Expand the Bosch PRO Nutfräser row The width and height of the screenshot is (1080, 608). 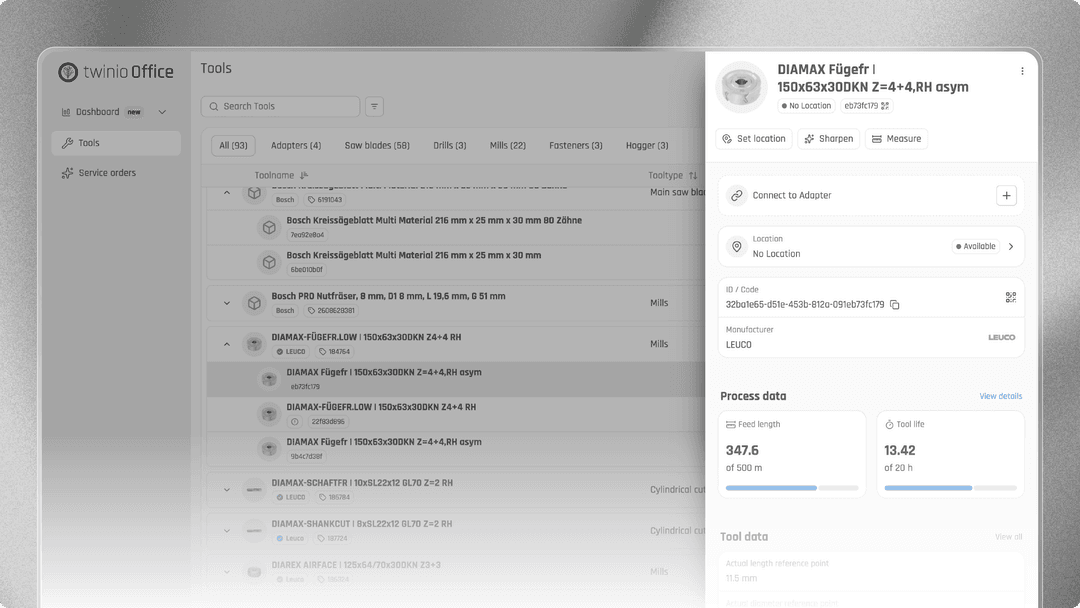[x=227, y=303]
